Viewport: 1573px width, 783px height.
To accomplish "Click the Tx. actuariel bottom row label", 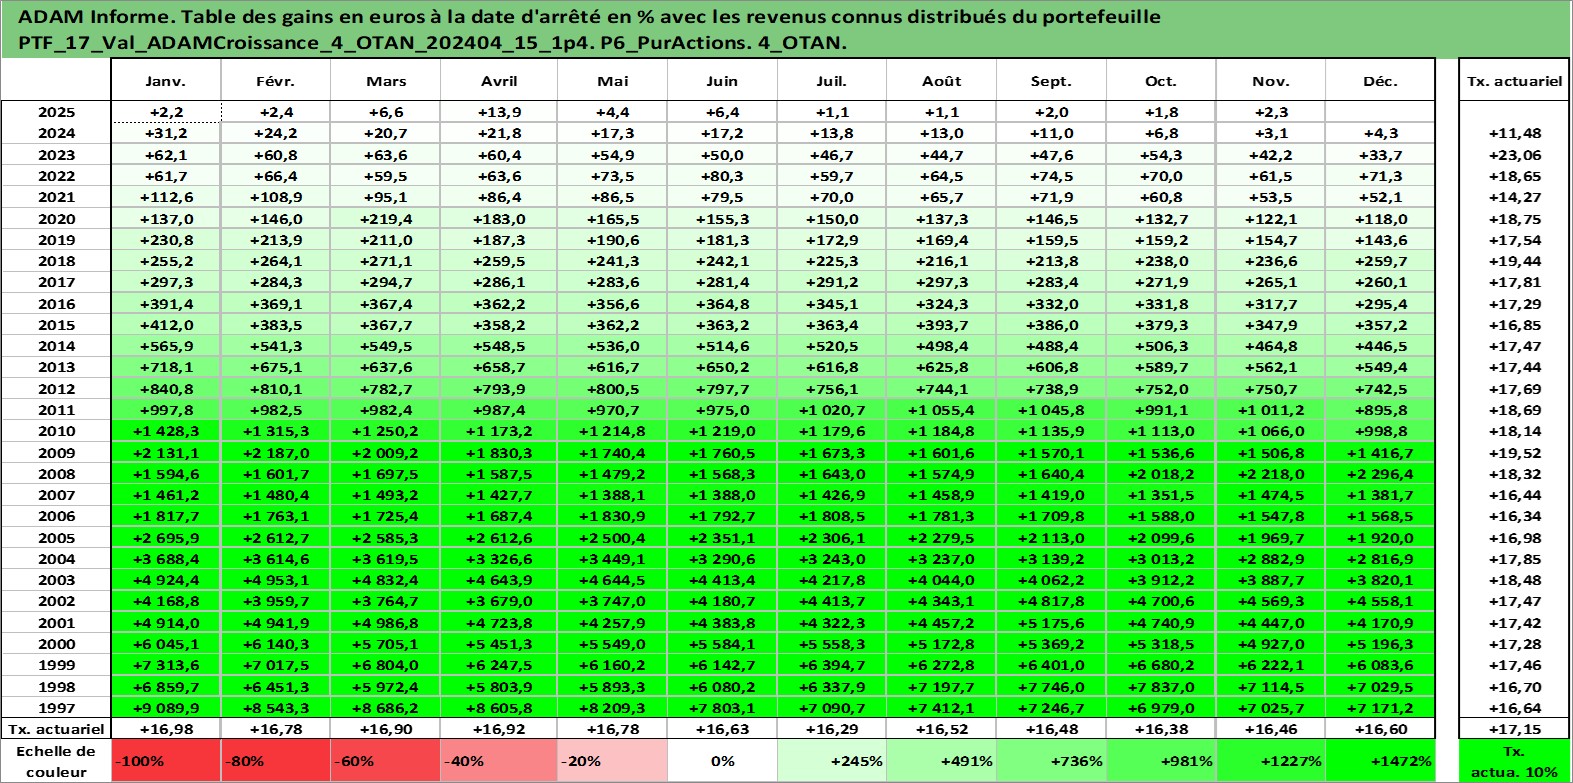I will click(56, 729).
